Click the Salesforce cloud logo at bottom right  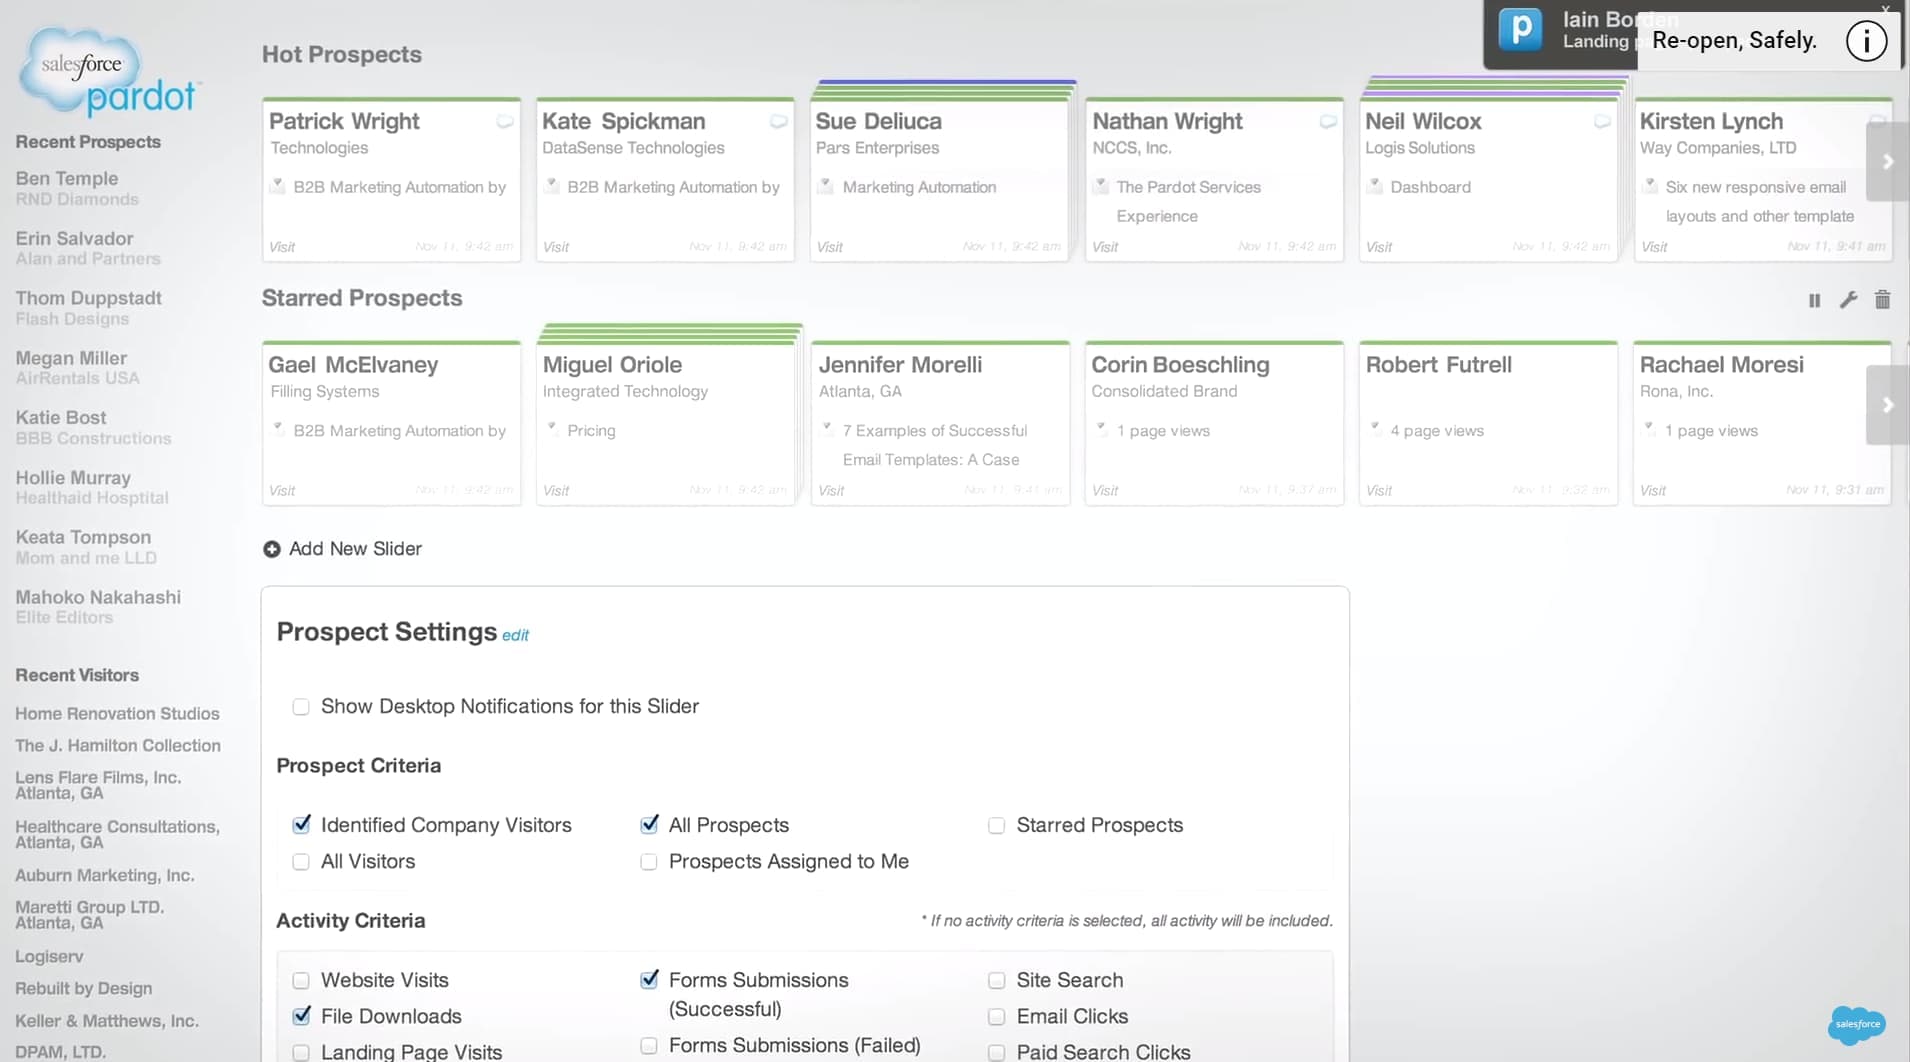pyautogui.click(x=1856, y=1024)
